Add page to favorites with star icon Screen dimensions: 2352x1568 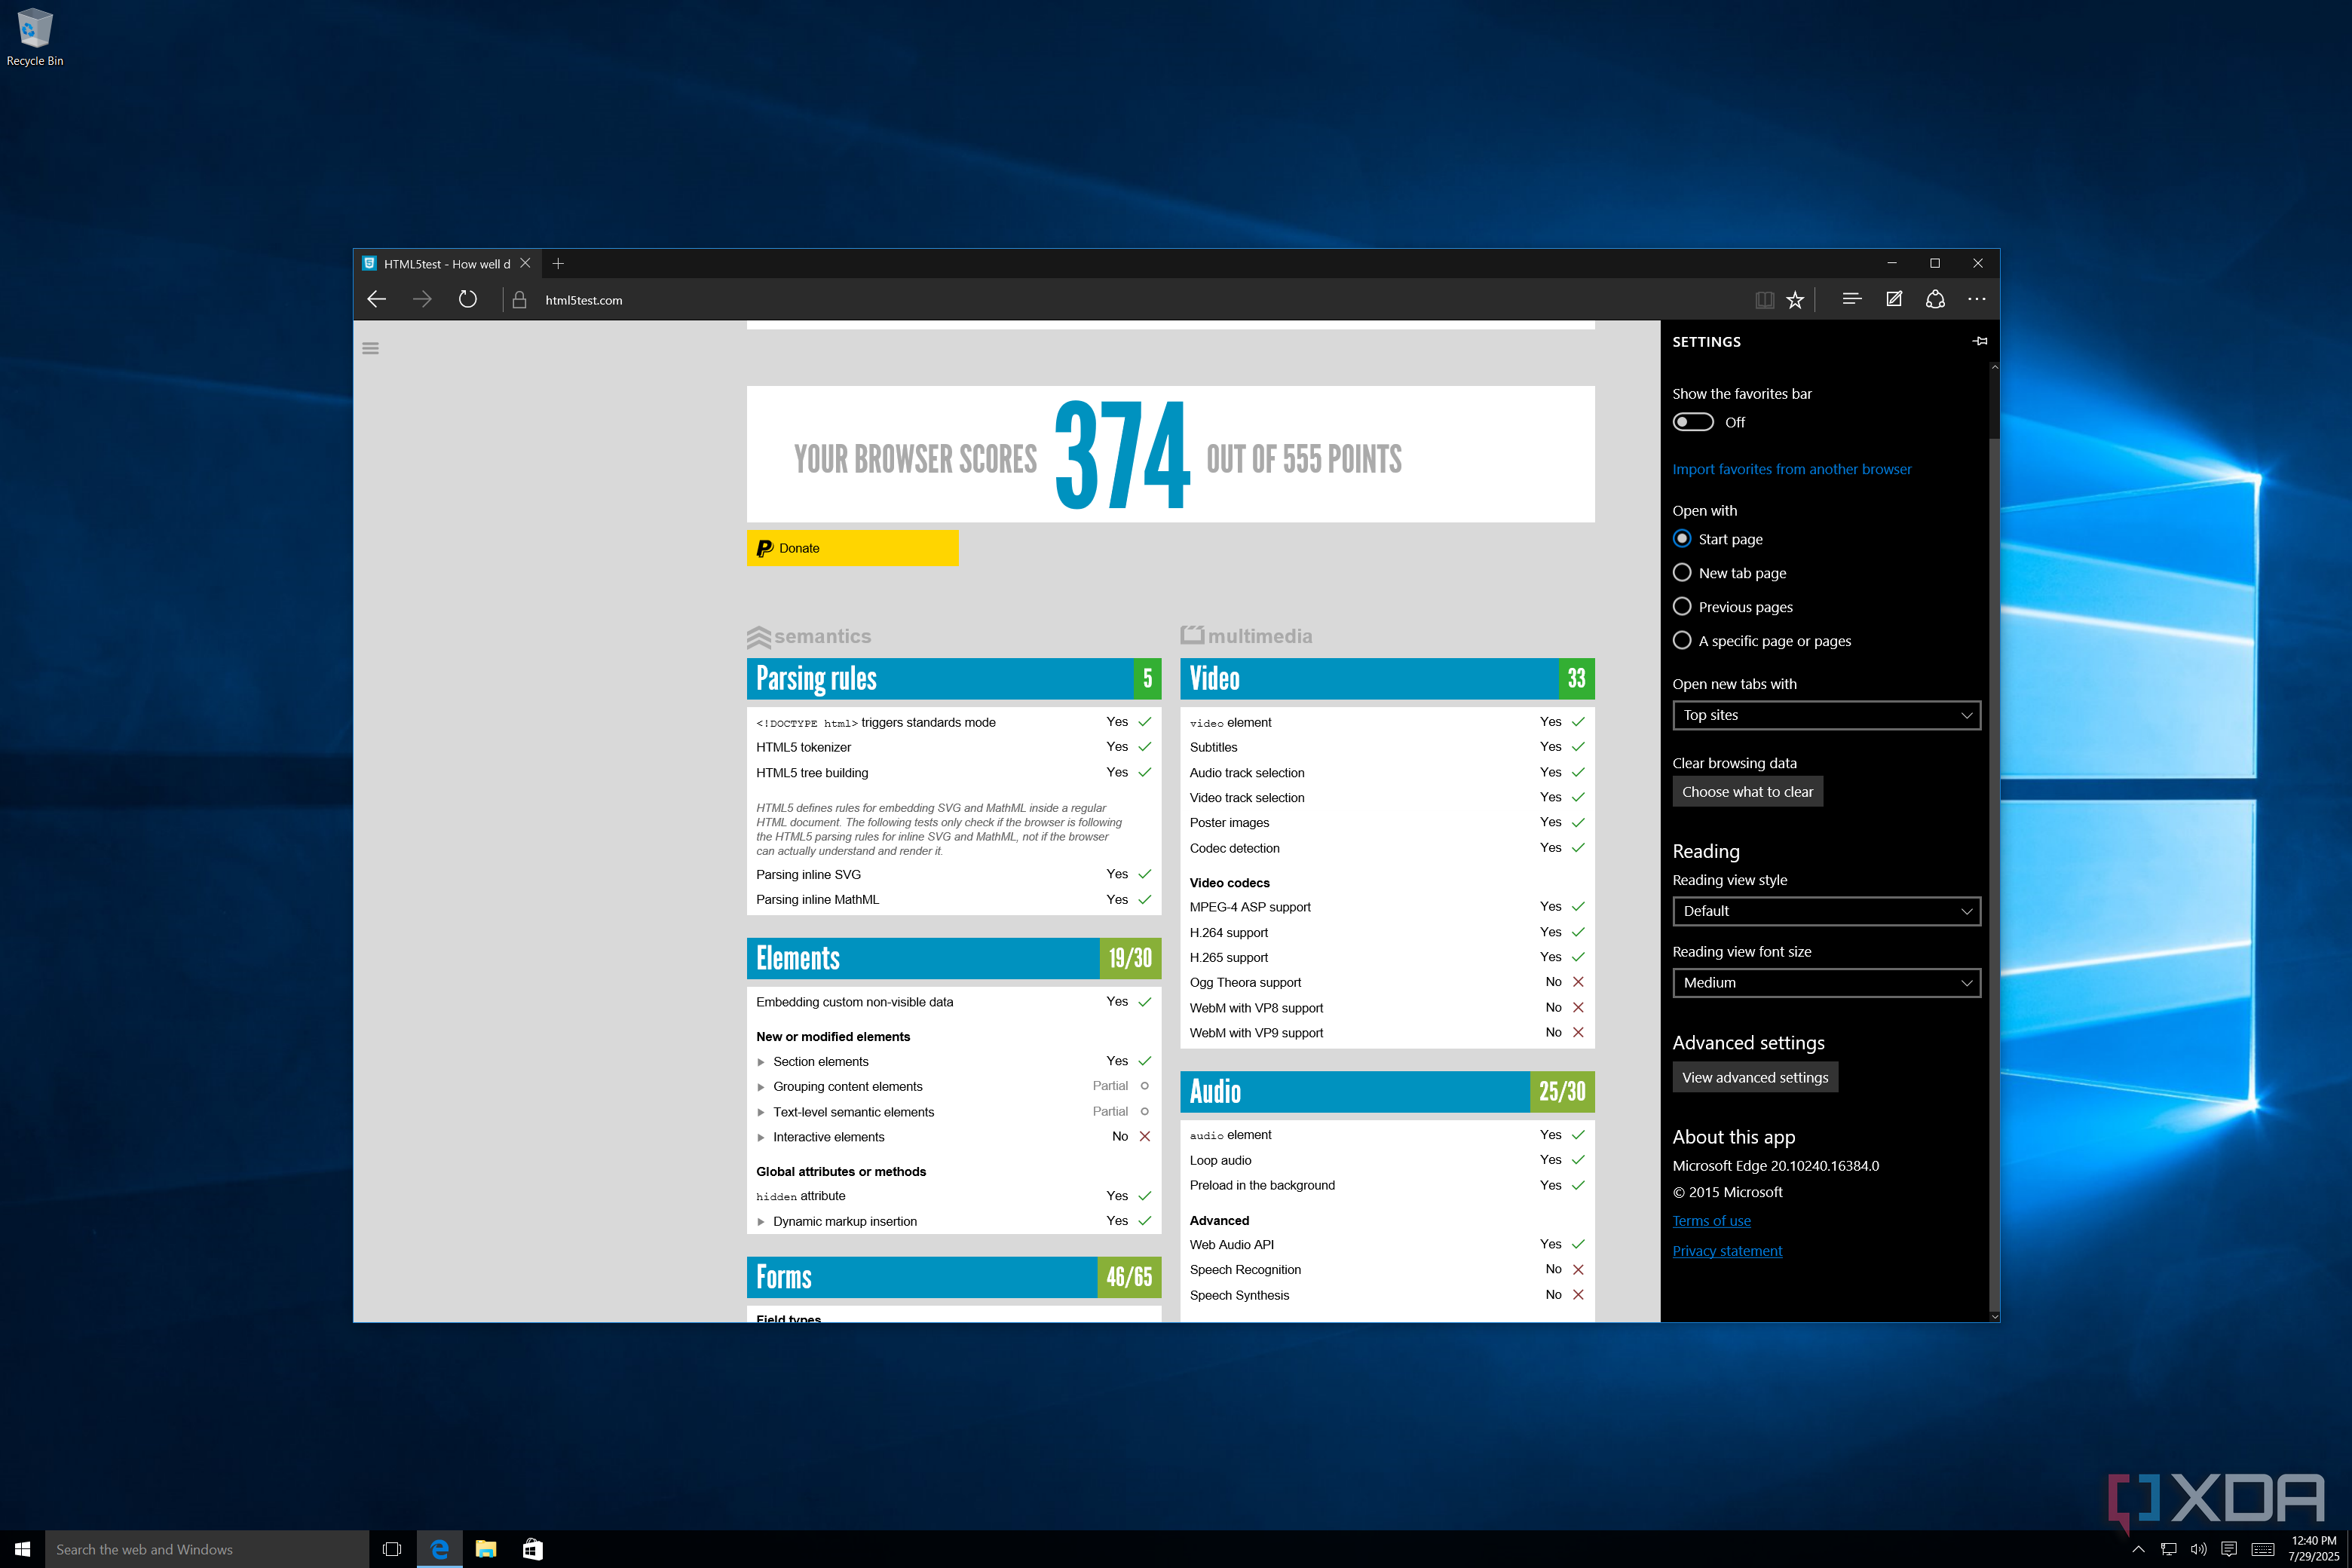tap(1795, 299)
